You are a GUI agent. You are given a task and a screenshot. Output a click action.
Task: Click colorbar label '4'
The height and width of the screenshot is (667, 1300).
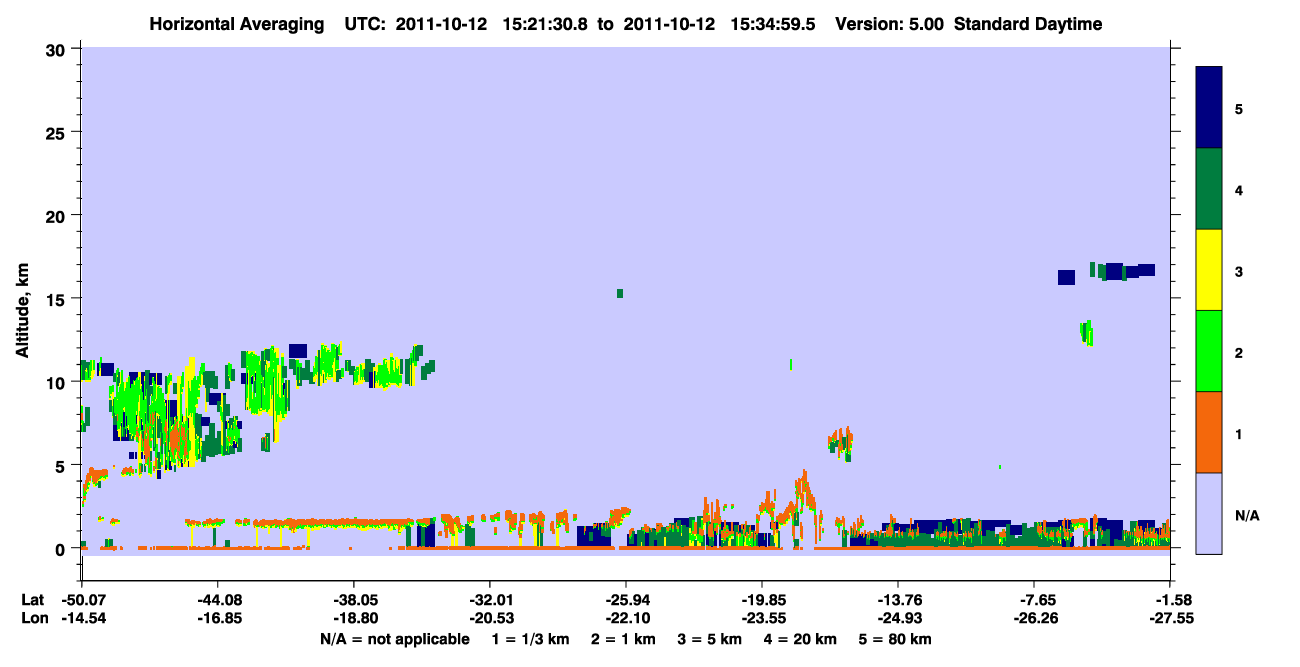tap(1239, 190)
